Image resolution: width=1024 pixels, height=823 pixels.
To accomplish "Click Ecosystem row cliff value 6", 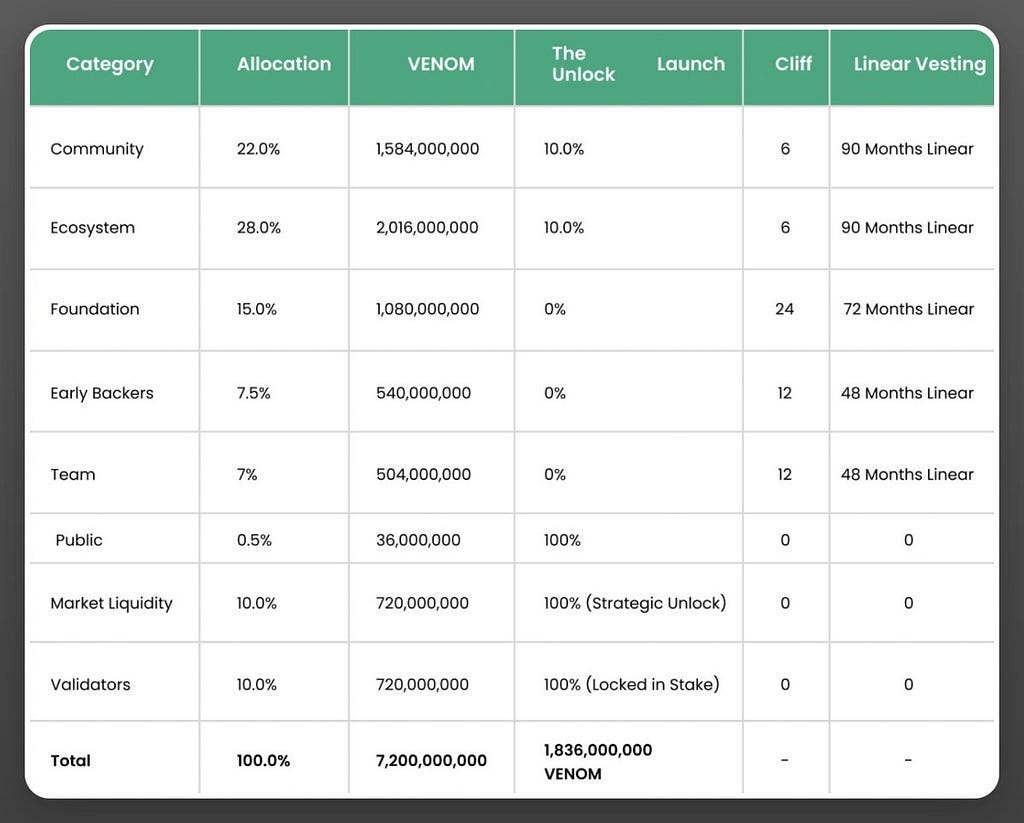I will point(785,228).
